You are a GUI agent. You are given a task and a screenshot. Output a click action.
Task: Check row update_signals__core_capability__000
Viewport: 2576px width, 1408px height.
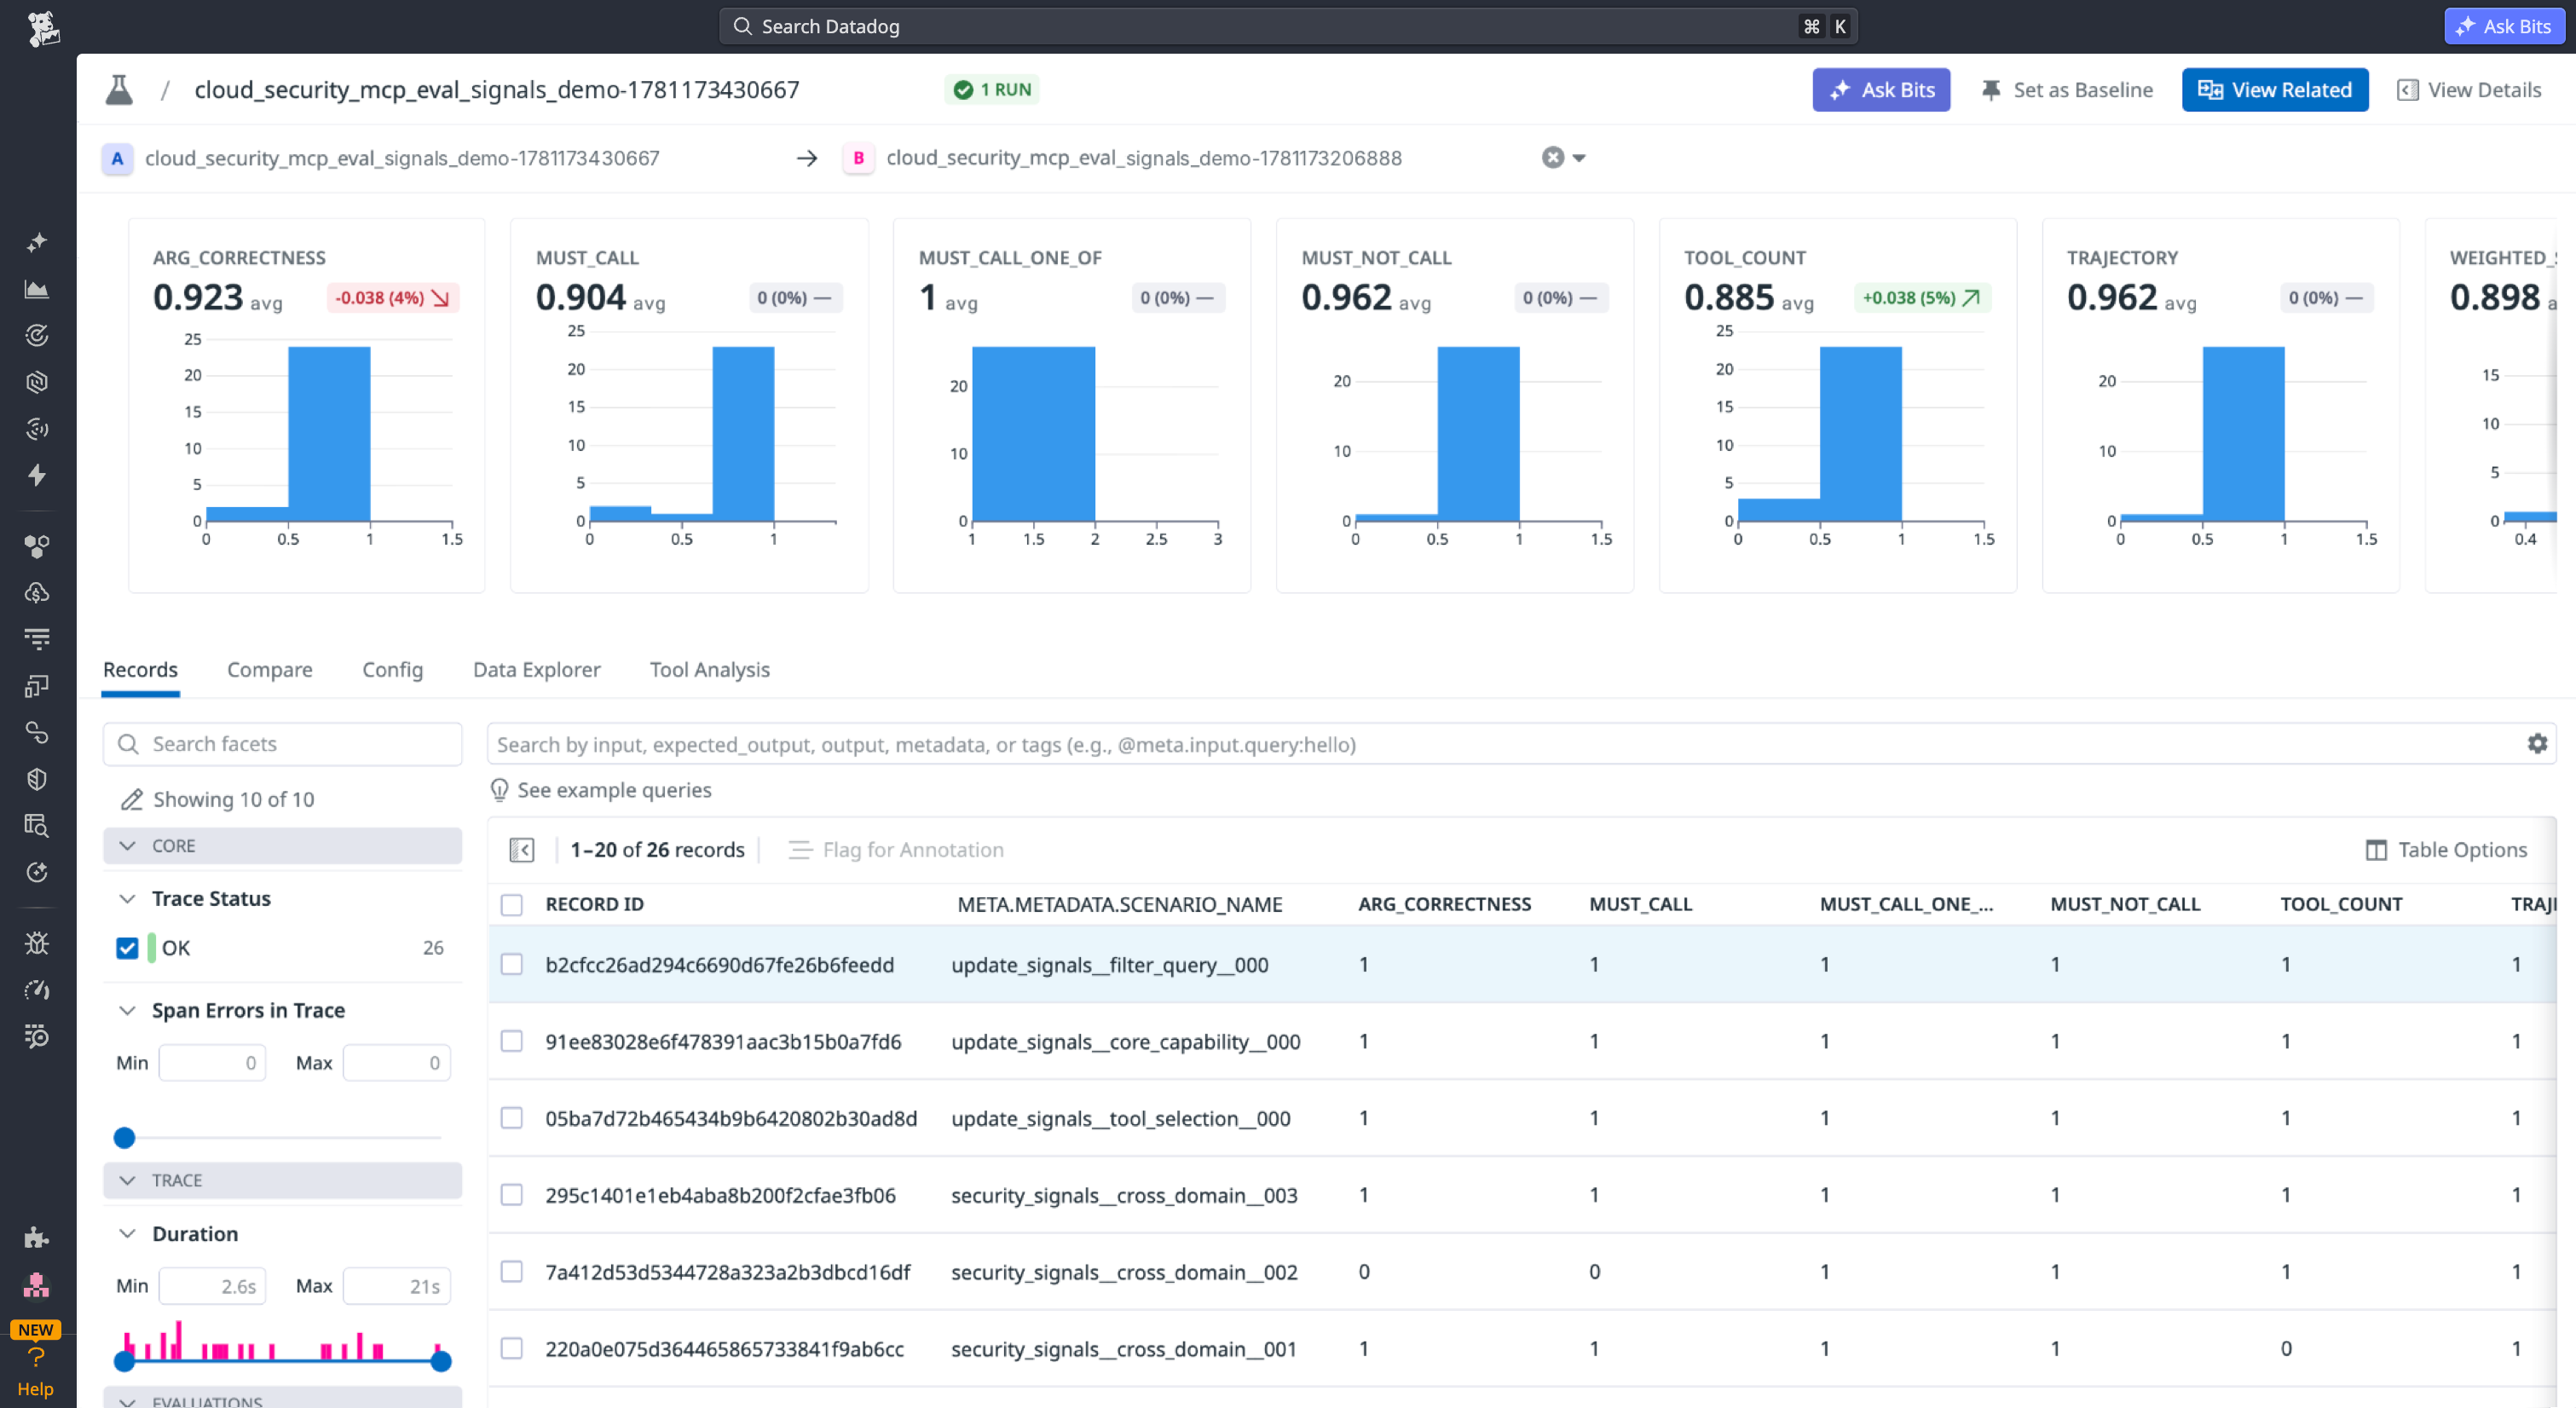click(512, 1042)
